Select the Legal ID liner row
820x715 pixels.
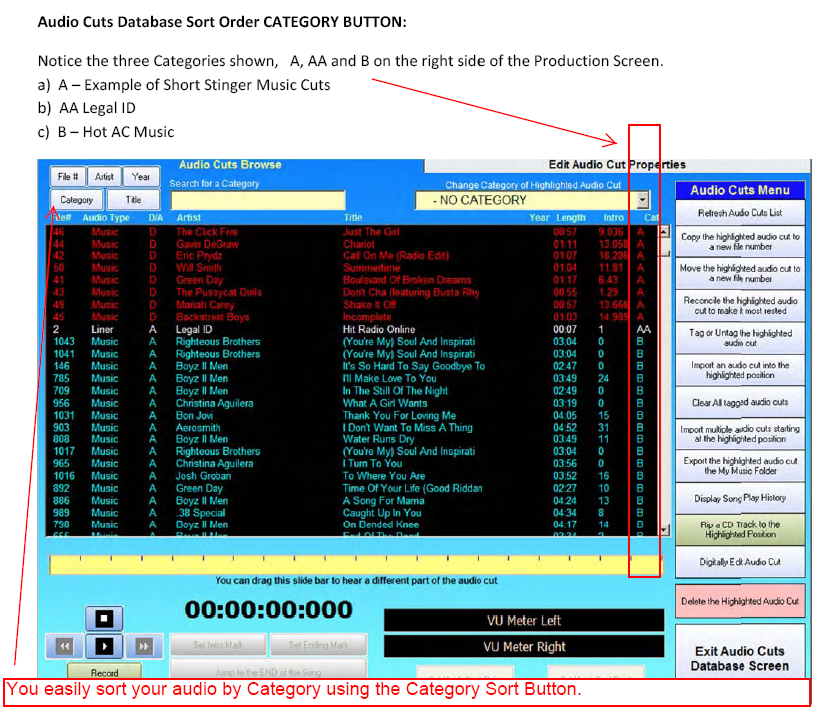[350, 329]
